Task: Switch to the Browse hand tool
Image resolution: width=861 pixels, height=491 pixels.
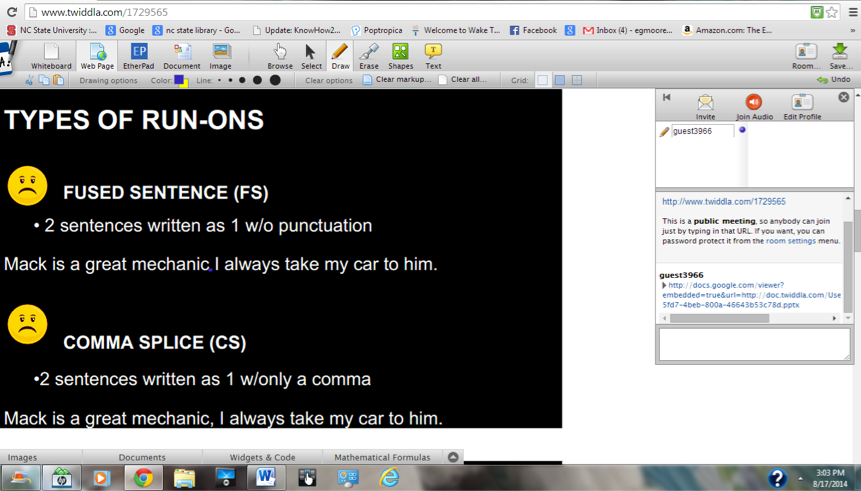Action: (280, 55)
